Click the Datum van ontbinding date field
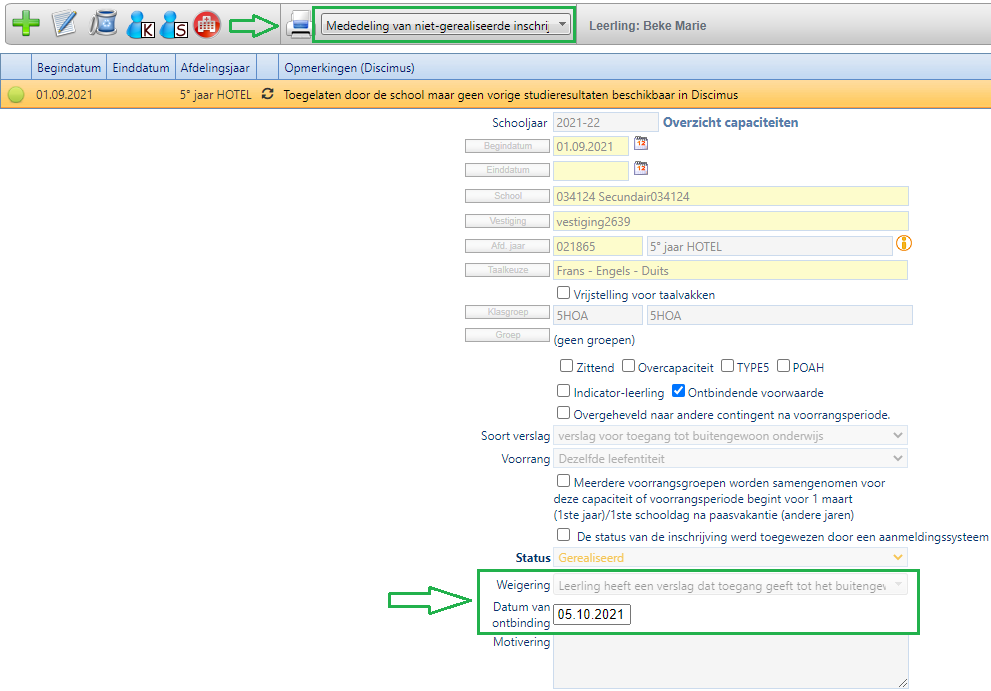 592,614
